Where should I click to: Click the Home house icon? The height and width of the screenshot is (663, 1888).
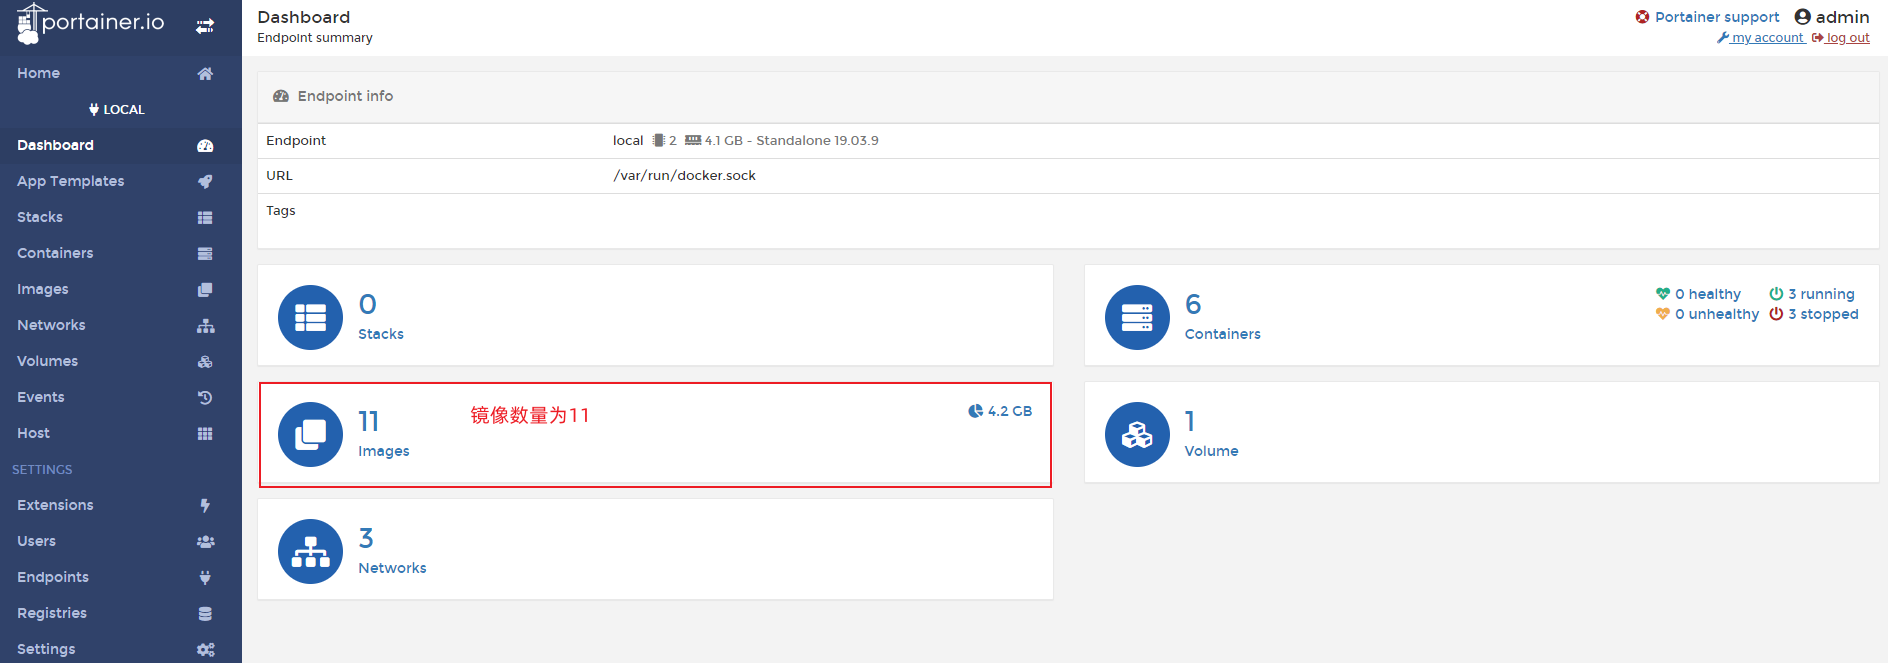pos(205,73)
